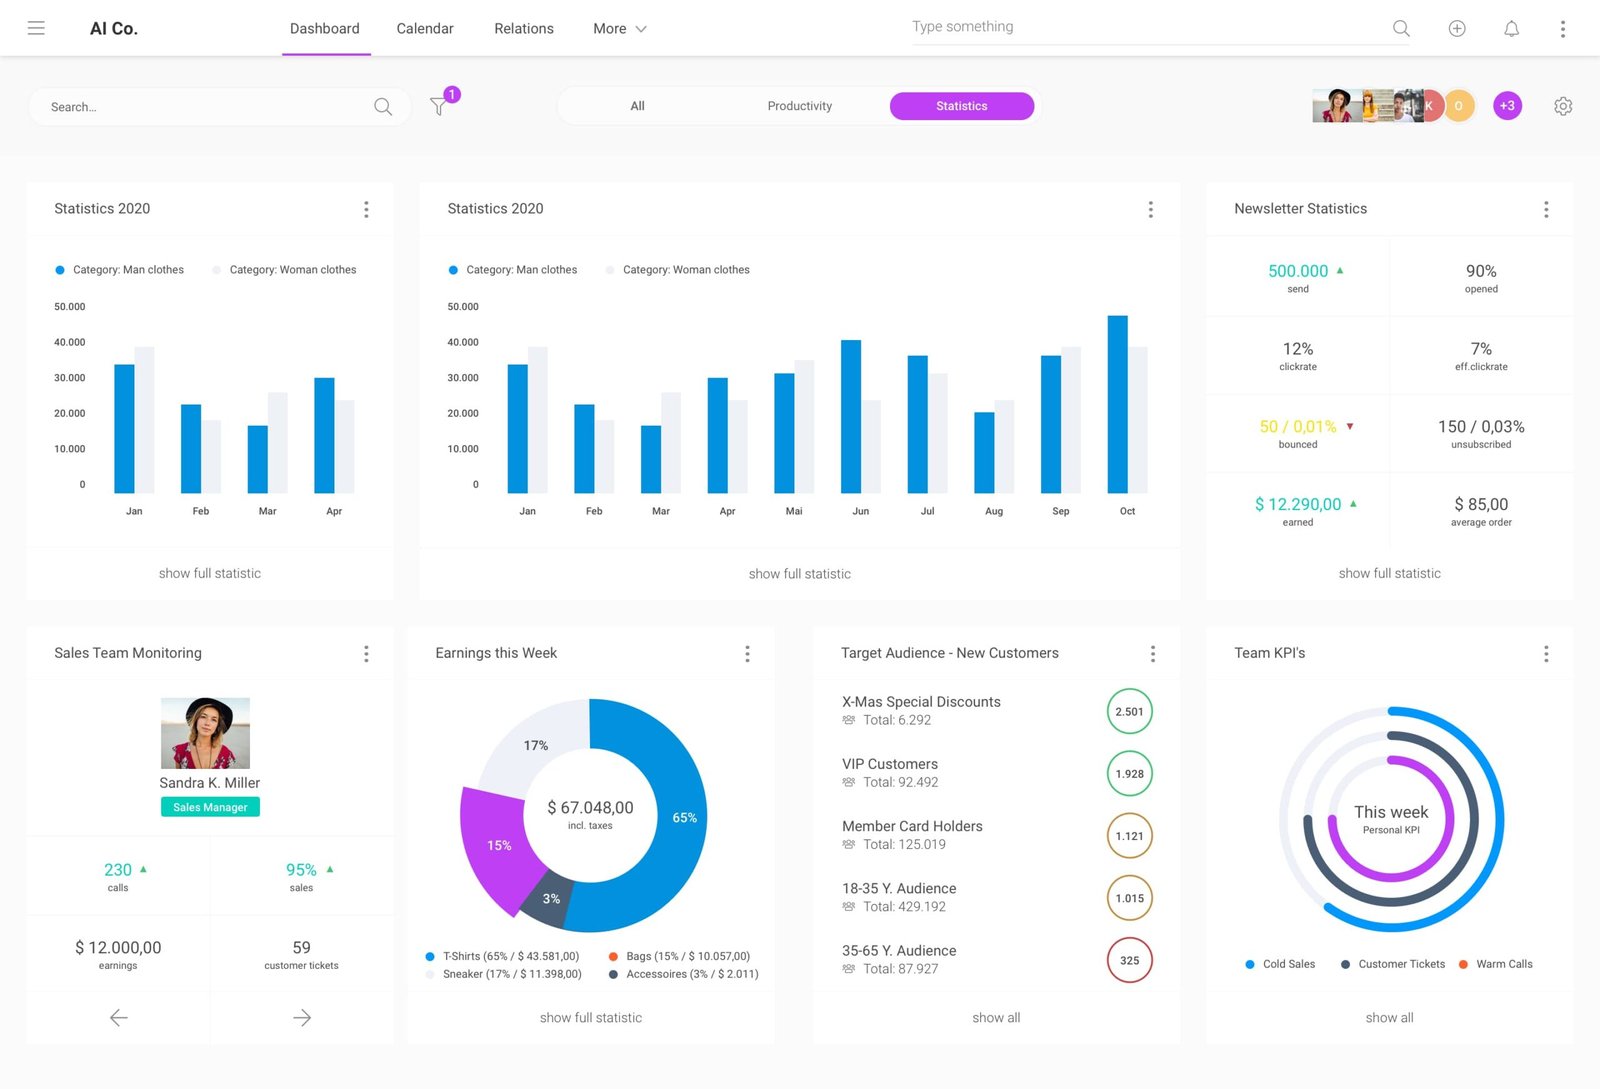Open the Relations tab

click(x=523, y=29)
